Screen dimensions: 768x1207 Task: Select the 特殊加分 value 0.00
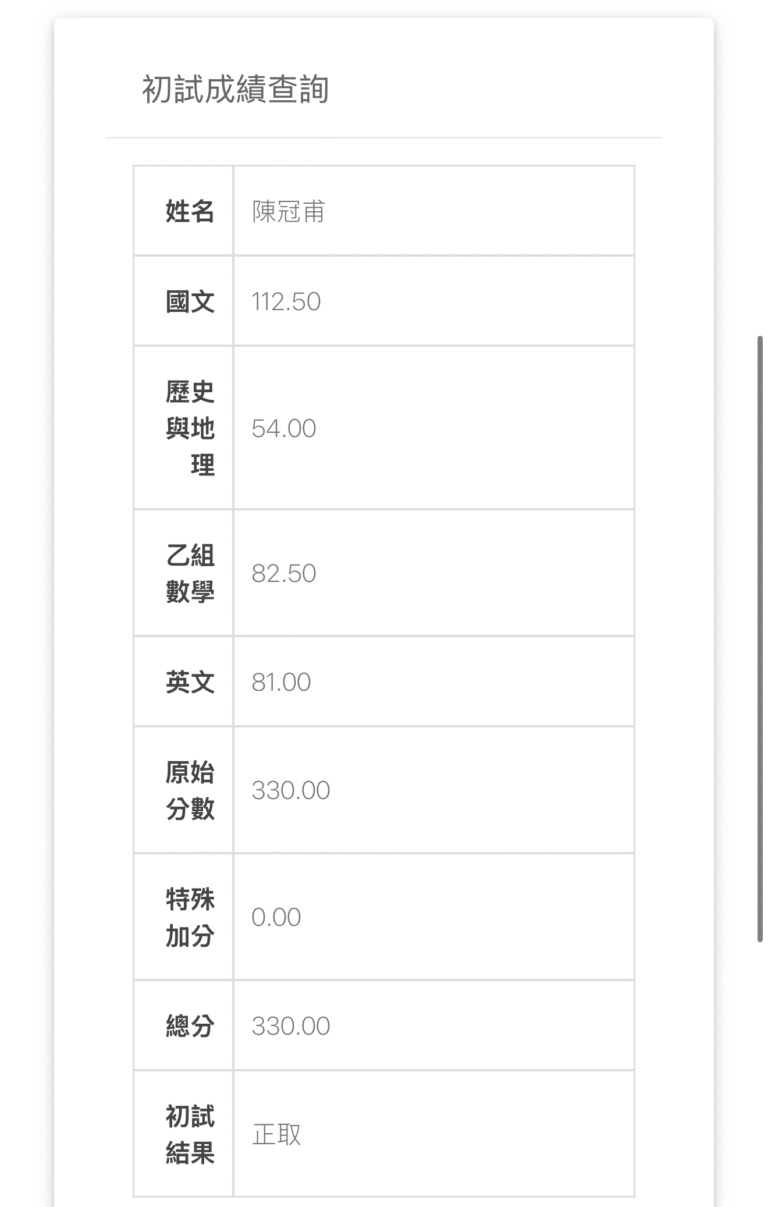[x=276, y=918]
